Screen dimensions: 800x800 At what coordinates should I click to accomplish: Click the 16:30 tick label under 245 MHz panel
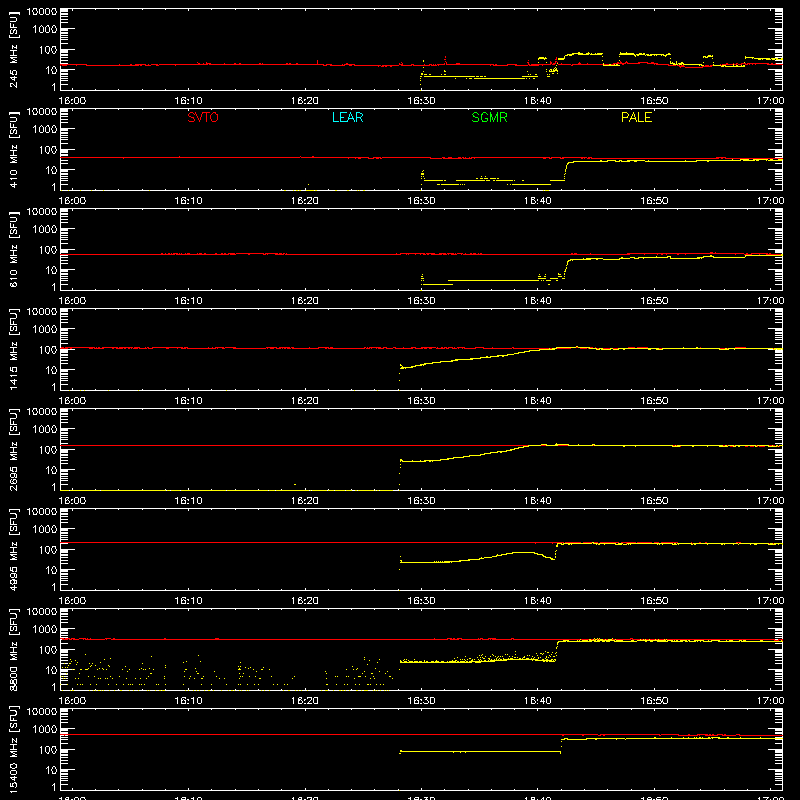coord(421,101)
